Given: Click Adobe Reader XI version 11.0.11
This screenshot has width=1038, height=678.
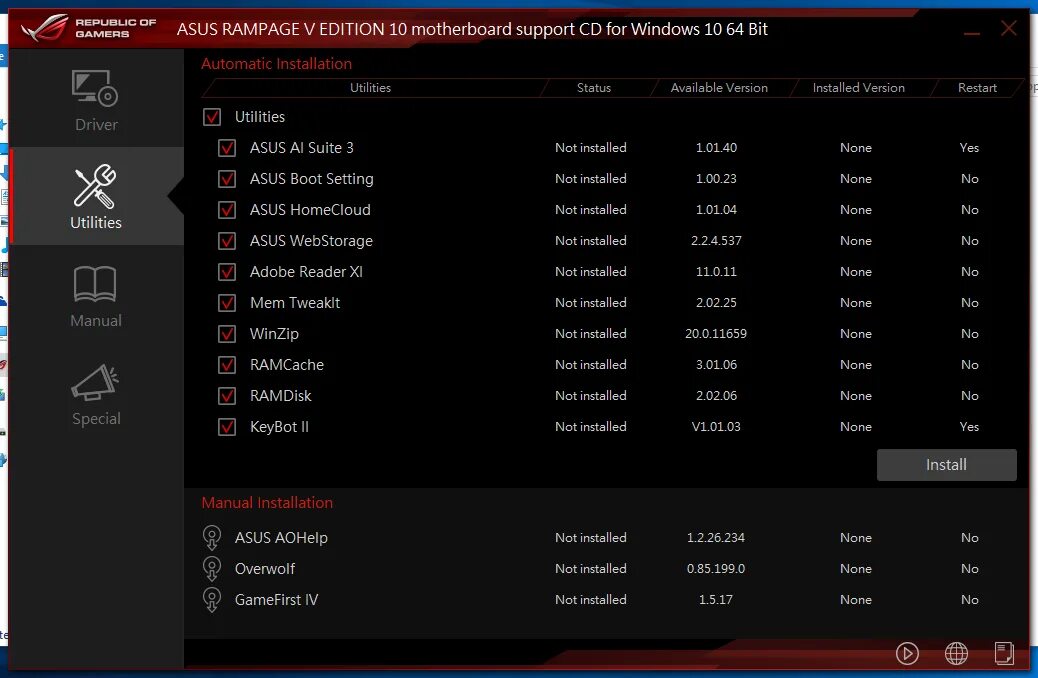Looking at the screenshot, I should 716,272.
